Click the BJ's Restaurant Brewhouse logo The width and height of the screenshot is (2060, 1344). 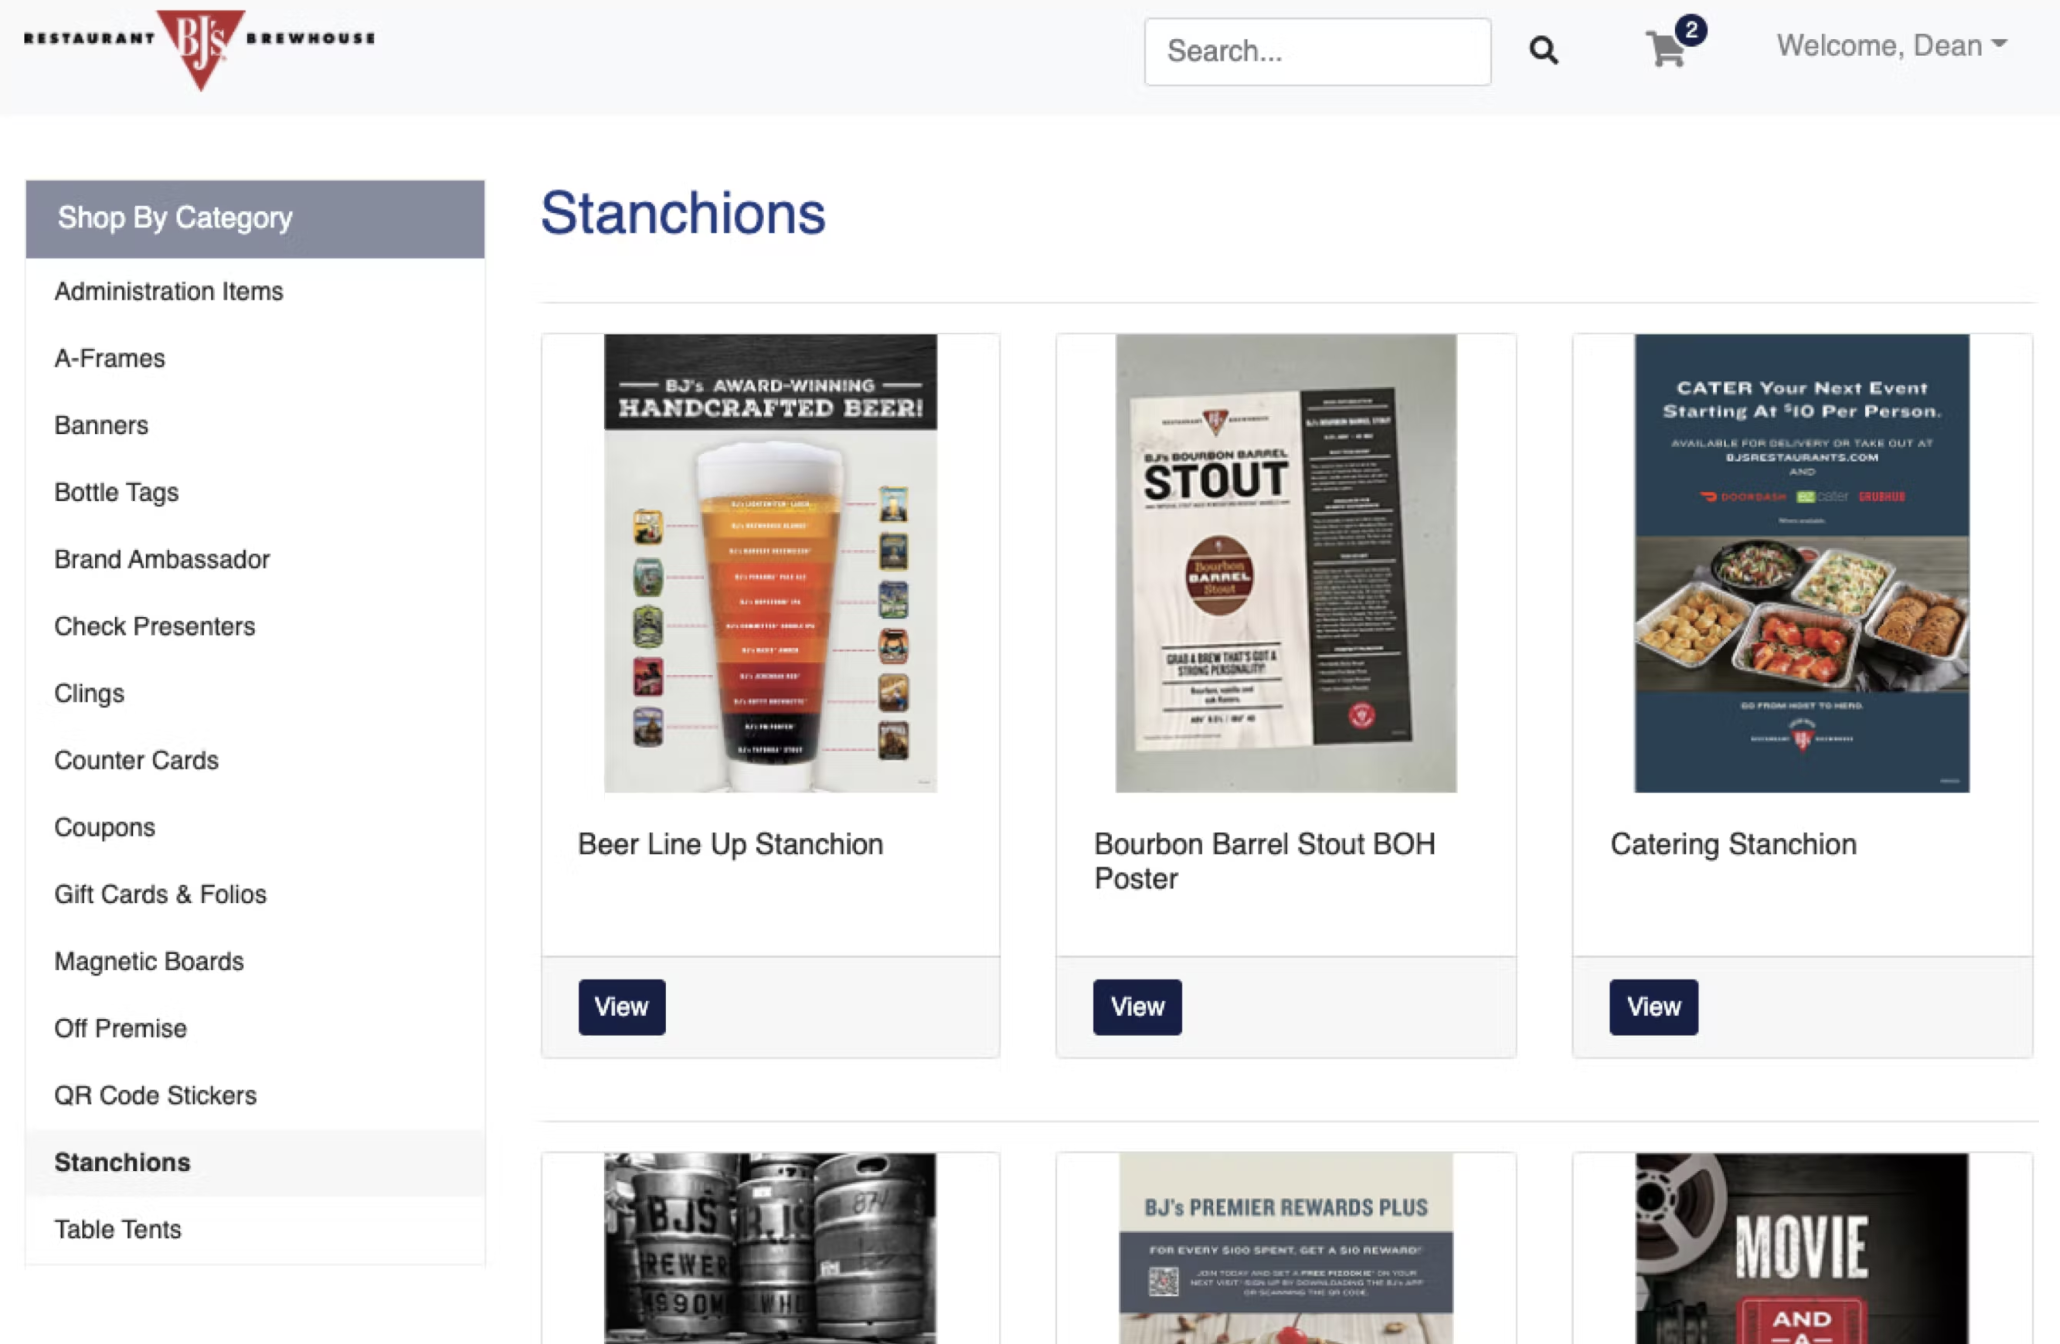[200, 46]
